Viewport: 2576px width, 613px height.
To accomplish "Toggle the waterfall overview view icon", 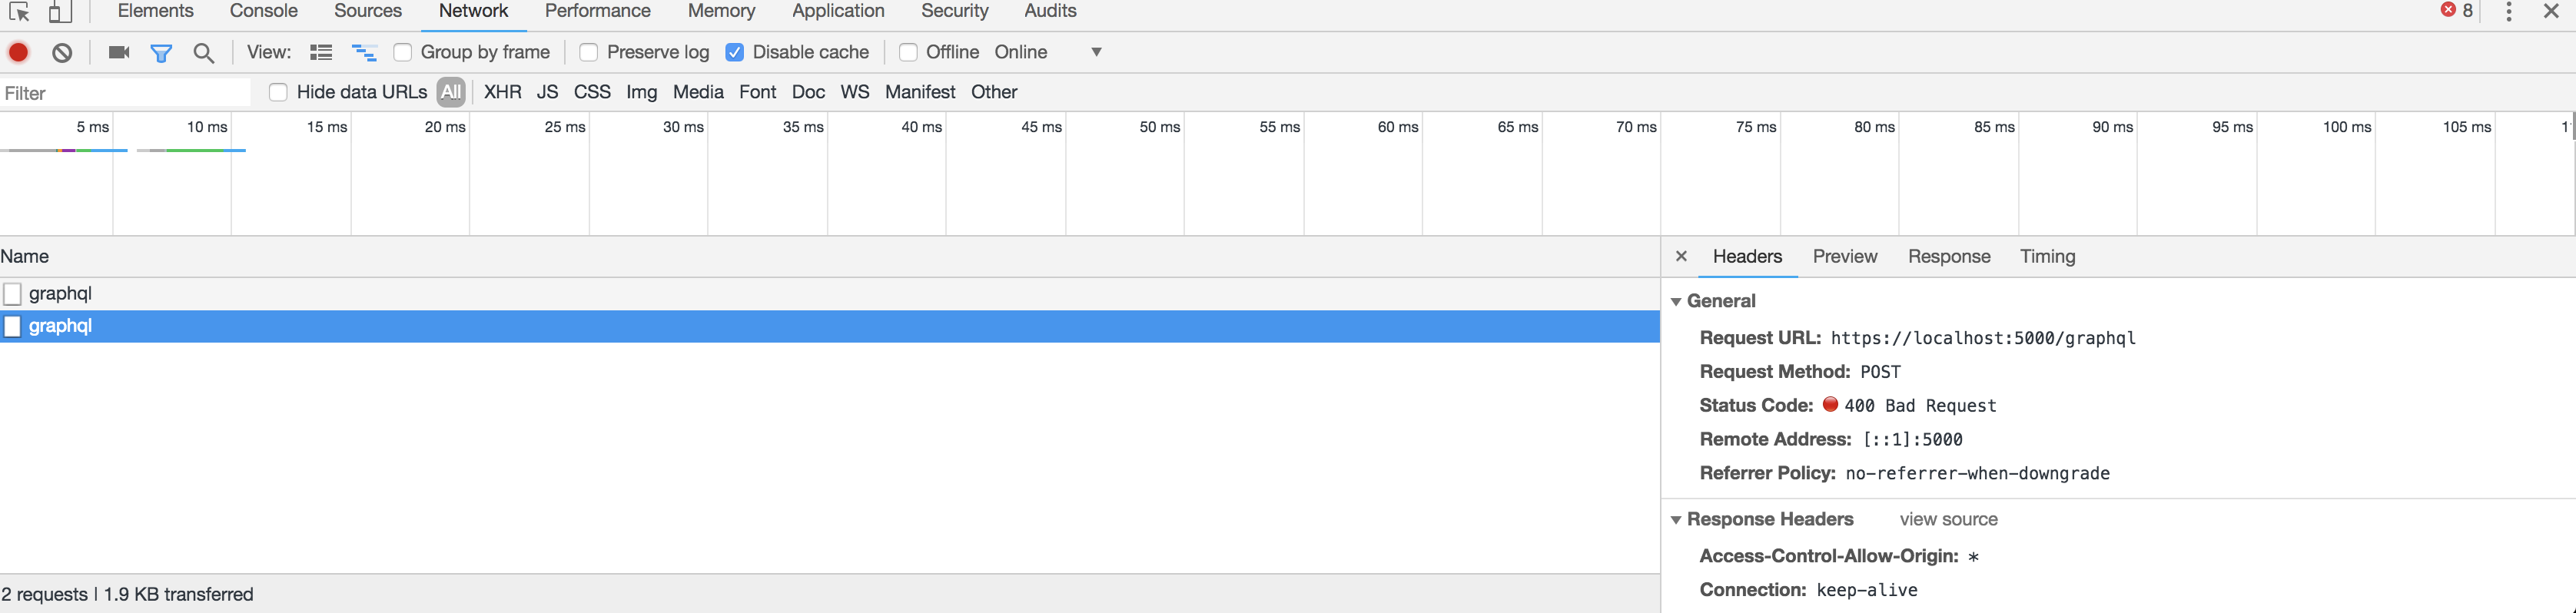I will [x=364, y=53].
